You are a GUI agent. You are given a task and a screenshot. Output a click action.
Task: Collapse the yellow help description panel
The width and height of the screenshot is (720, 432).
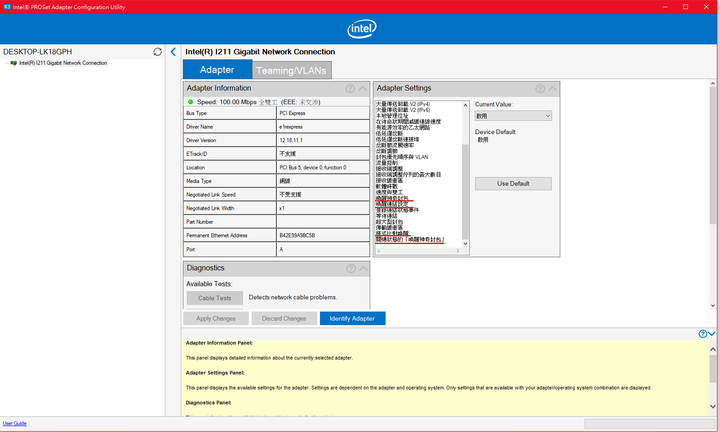coord(712,334)
